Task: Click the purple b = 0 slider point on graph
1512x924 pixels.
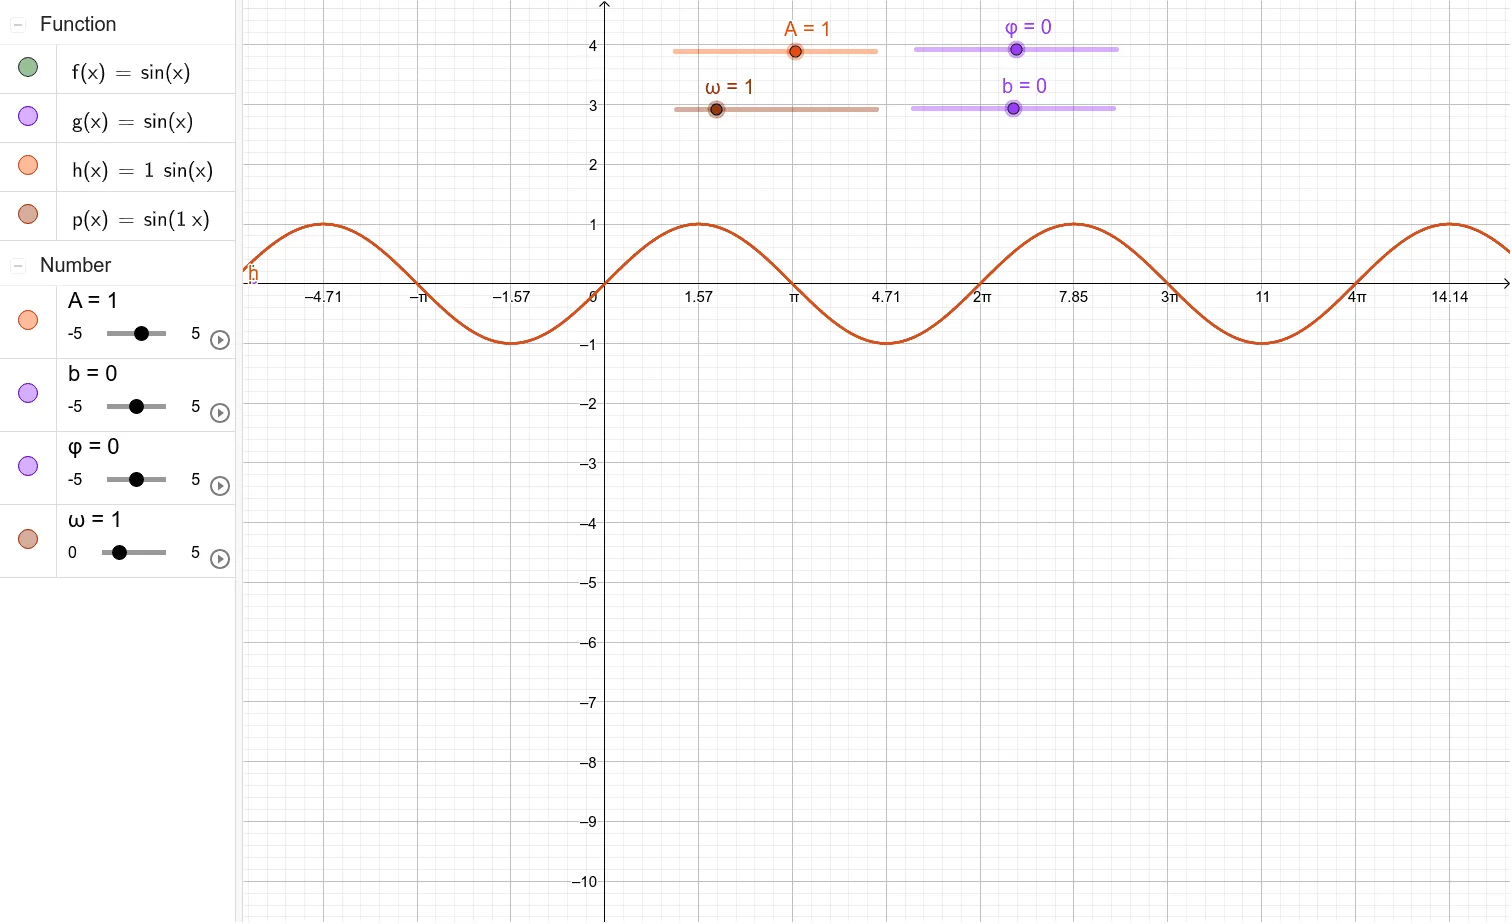Action: pyautogui.click(x=1013, y=108)
